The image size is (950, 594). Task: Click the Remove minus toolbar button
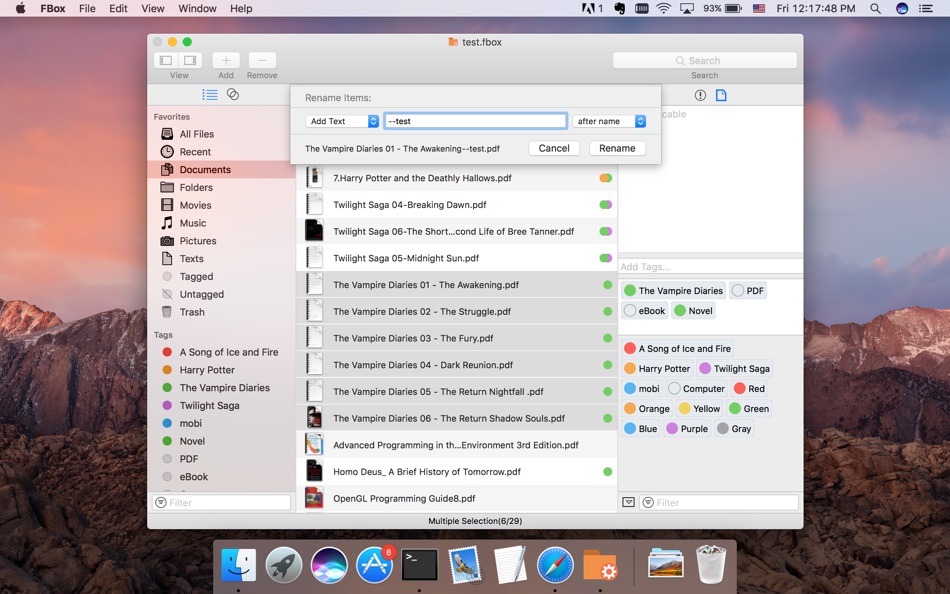[262, 60]
